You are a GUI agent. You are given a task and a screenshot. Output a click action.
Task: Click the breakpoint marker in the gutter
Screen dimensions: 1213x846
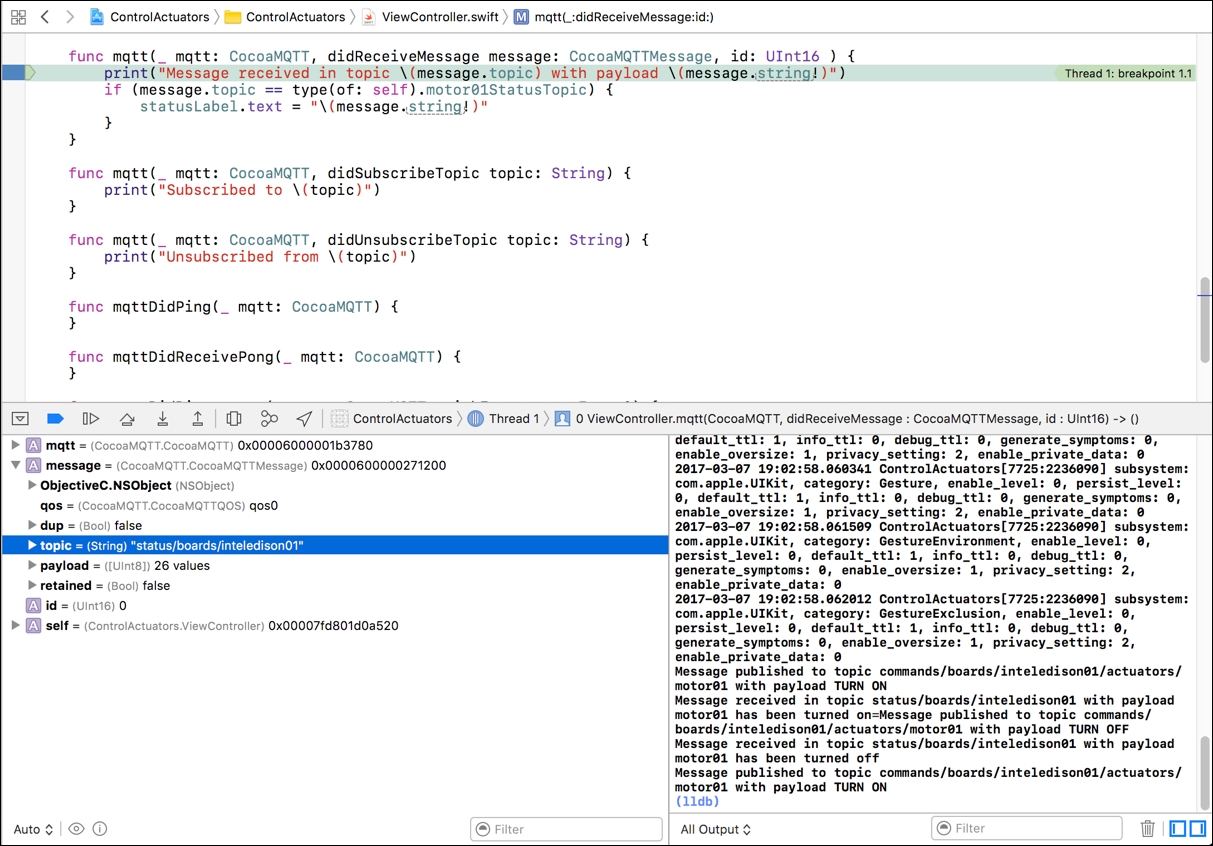[x=16, y=73]
